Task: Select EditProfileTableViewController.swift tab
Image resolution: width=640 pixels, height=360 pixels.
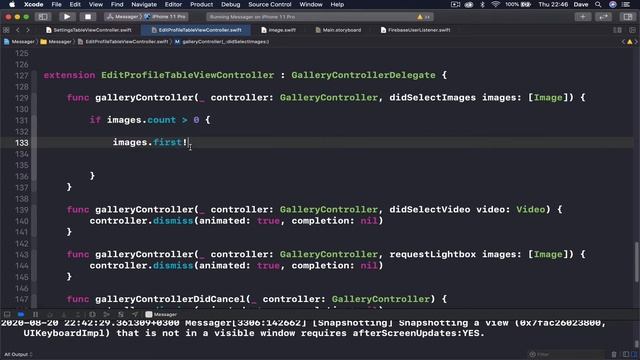Action: point(196,30)
